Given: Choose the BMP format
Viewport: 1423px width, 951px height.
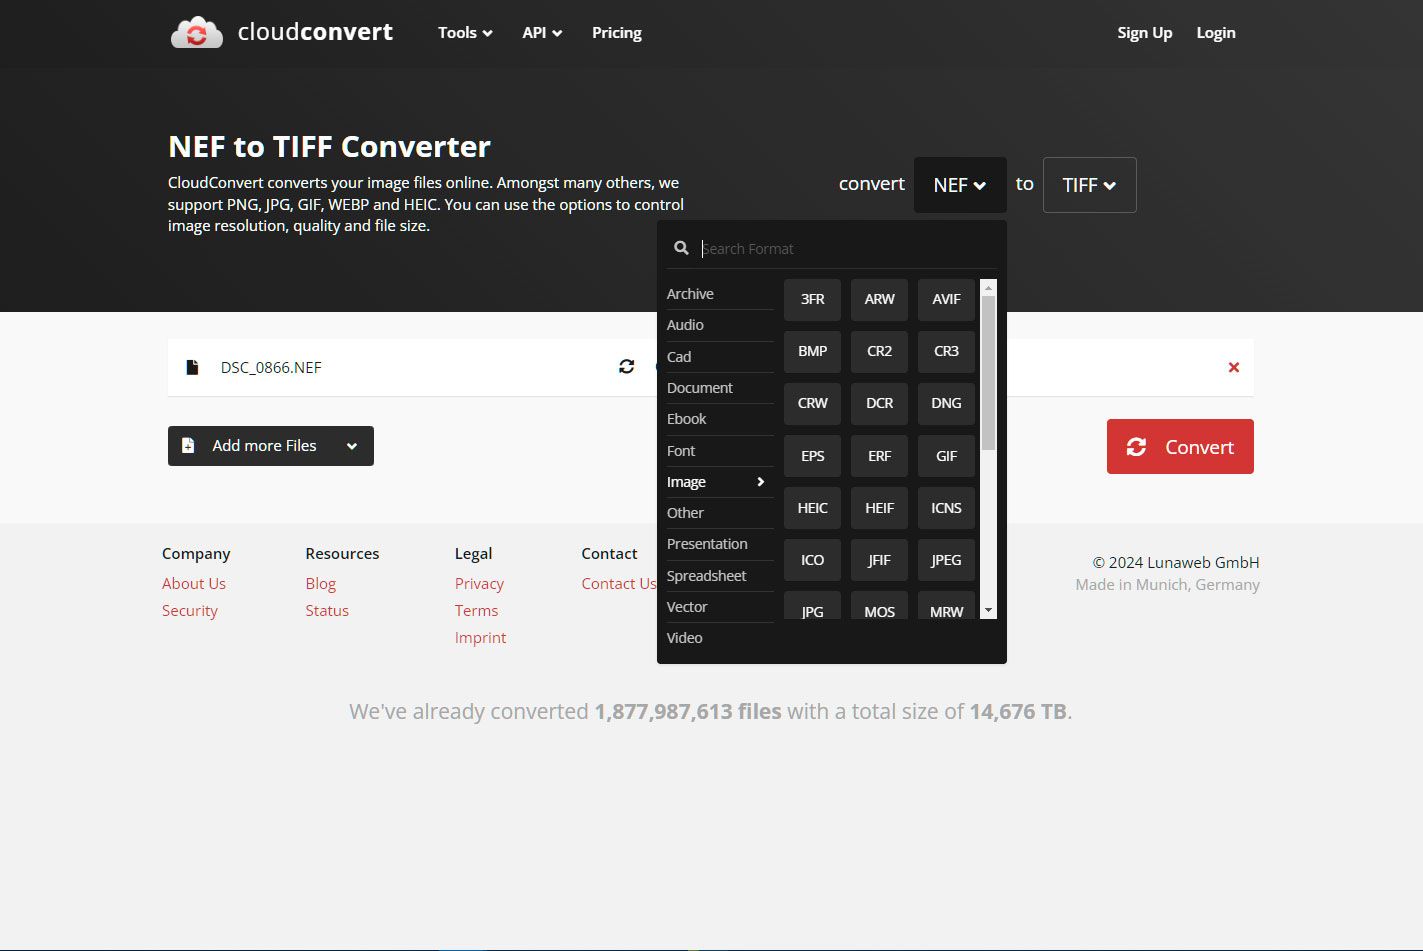Looking at the screenshot, I should pyautogui.click(x=812, y=351).
